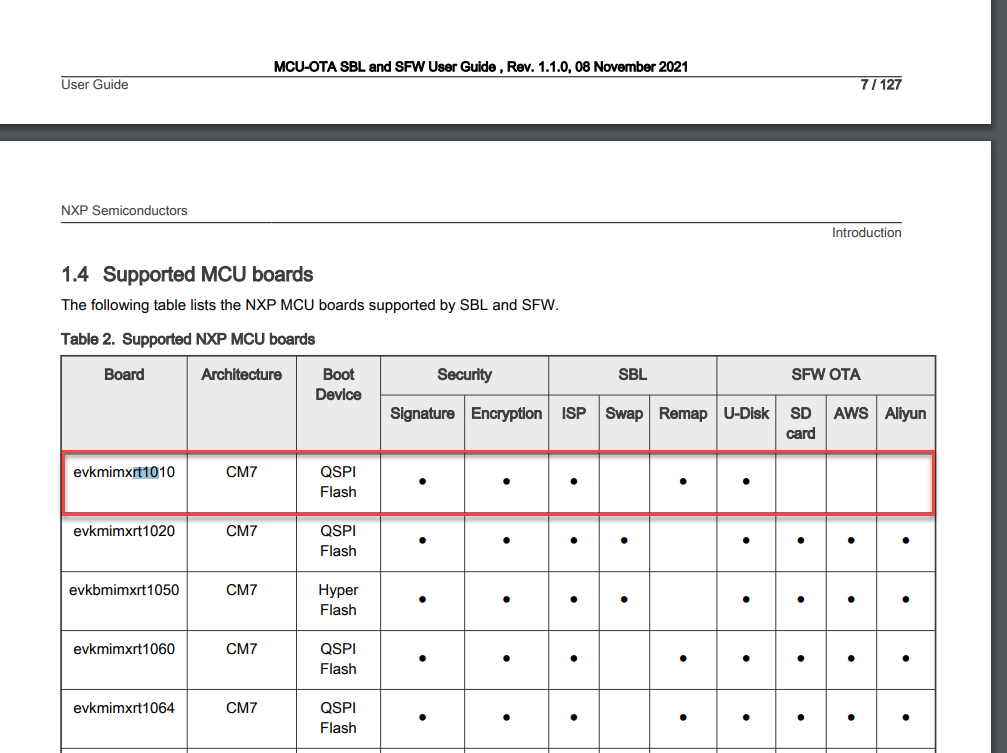Click the evkbmimxrt1050 board cell

pos(123,589)
